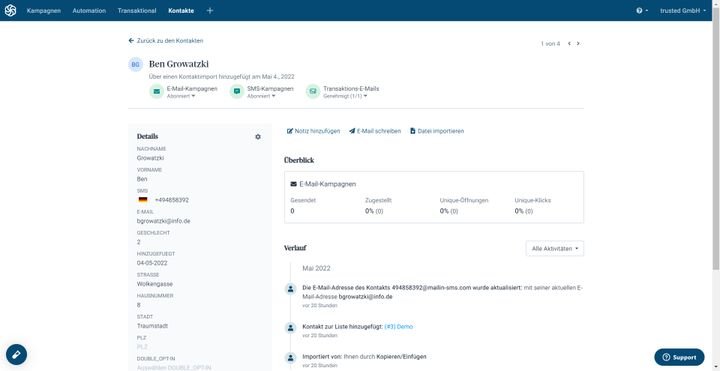Click Stadt value 'Traumstadt'
The height and width of the screenshot is (371, 720).
[x=152, y=326]
